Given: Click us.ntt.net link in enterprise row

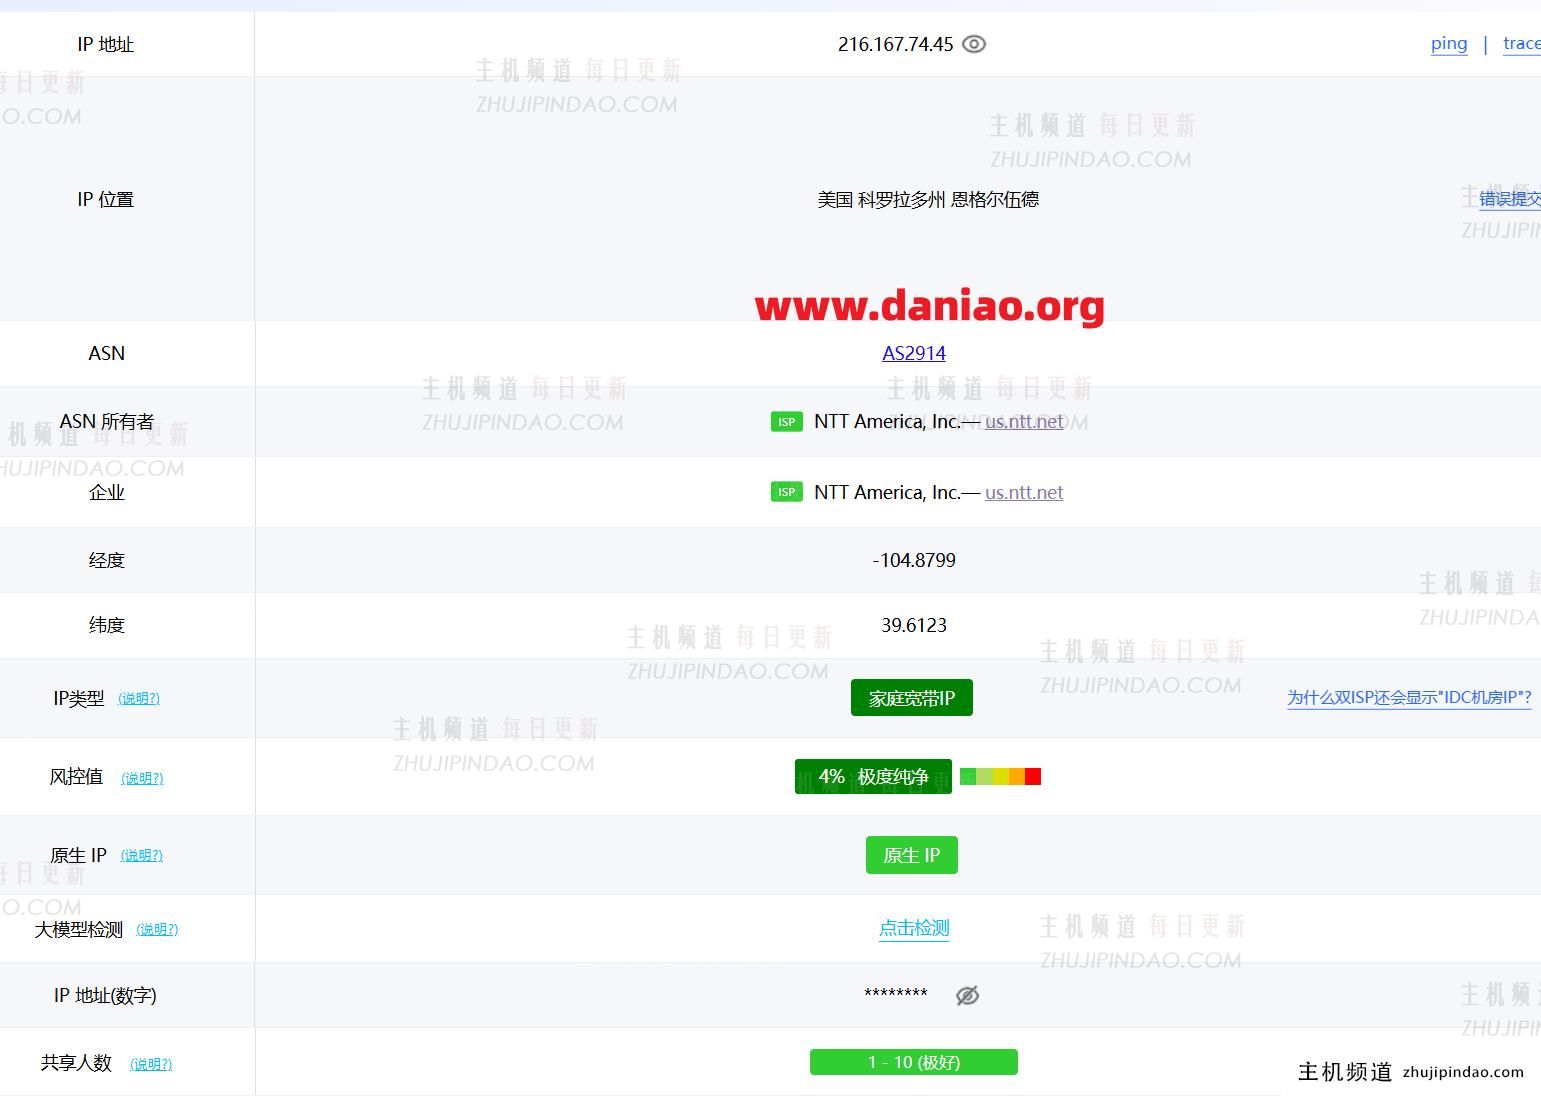Looking at the screenshot, I should point(1023,492).
